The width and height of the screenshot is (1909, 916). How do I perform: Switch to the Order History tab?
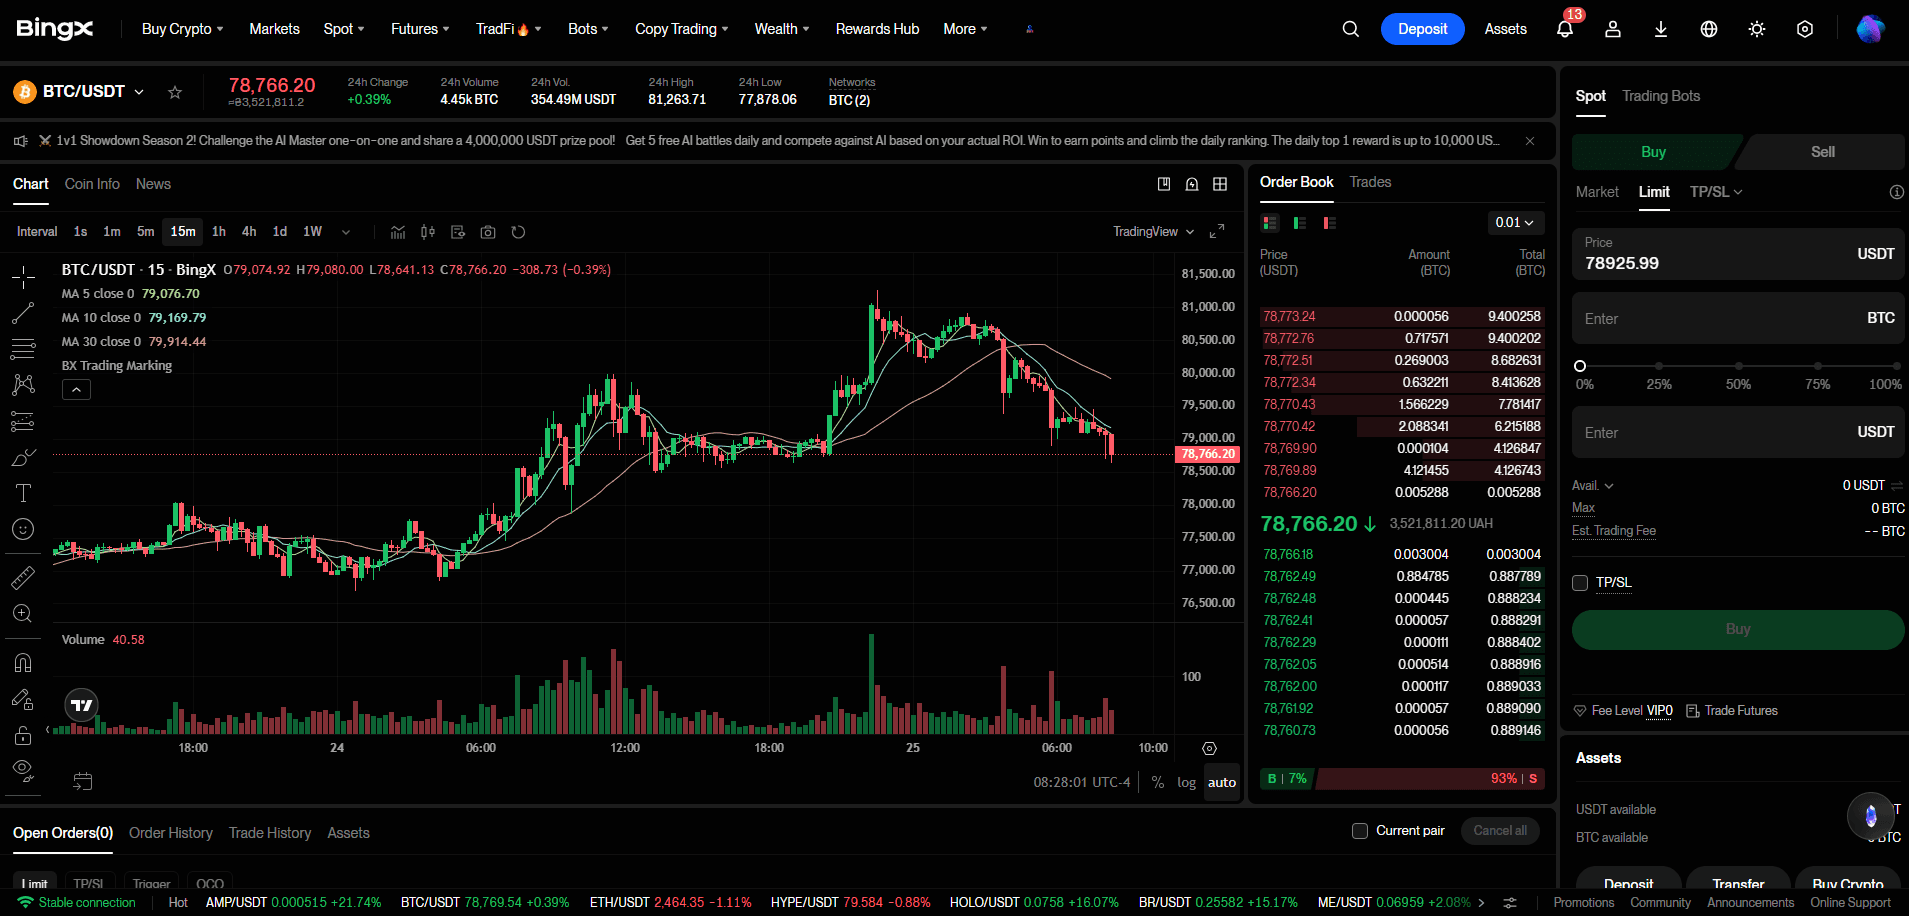click(x=171, y=833)
